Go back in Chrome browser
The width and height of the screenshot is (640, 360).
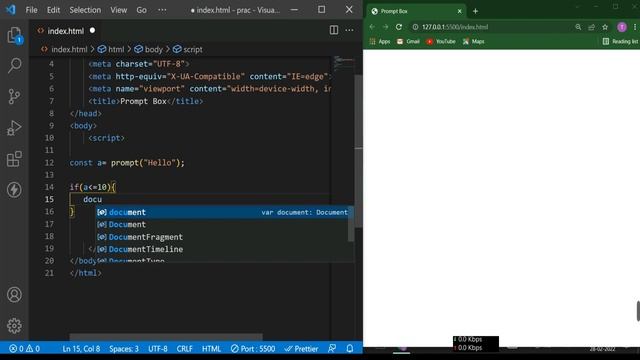pos(372,27)
